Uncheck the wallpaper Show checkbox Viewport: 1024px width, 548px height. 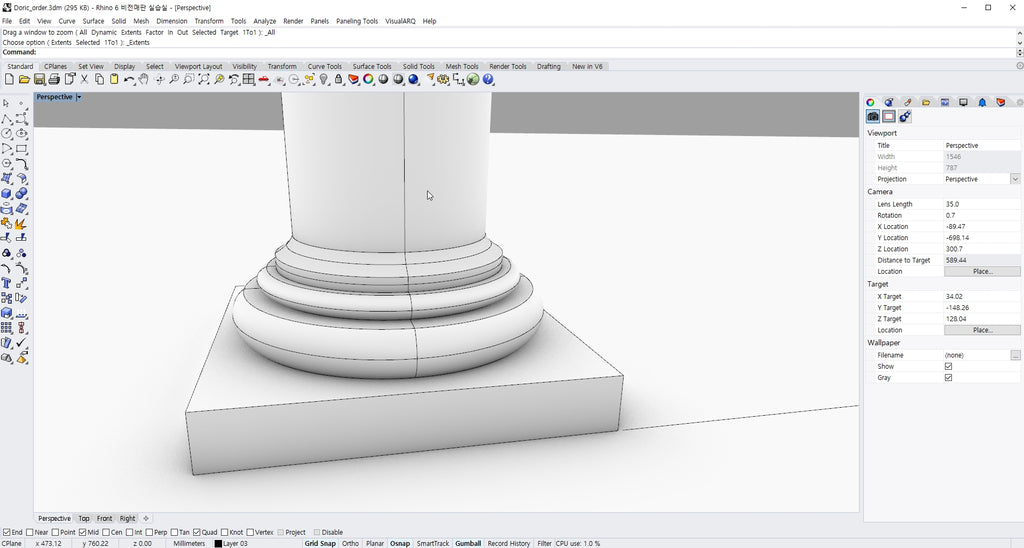948,367
